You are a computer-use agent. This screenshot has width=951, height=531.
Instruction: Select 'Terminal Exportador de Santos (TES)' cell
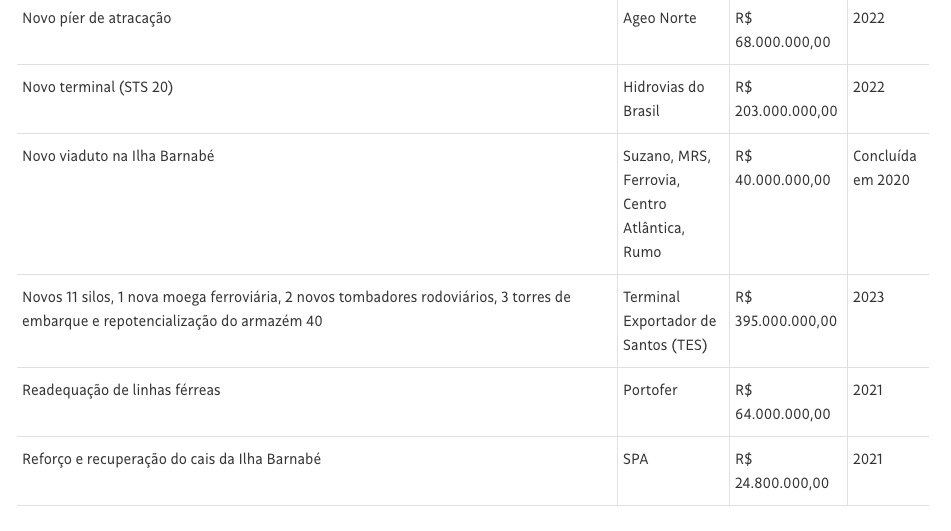pyautogui.click(x=669, y=321)
